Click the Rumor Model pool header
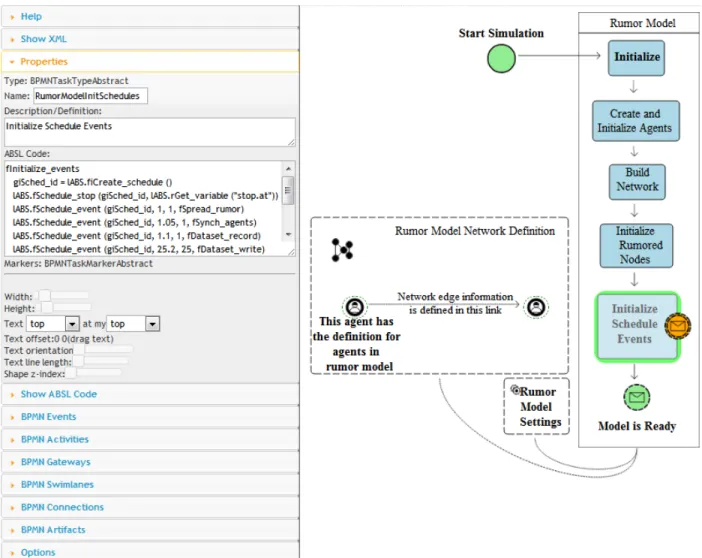 638,23
